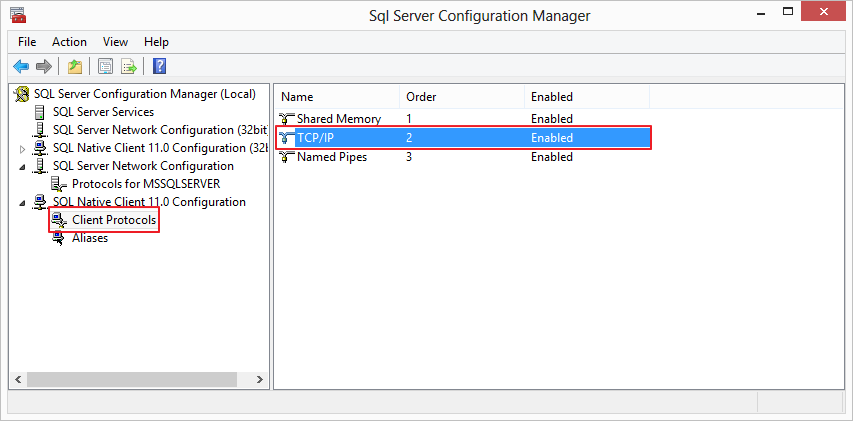This screenshot has height=421, width=853.
Task: Open the View menu
Action: [x=115, y=42]
